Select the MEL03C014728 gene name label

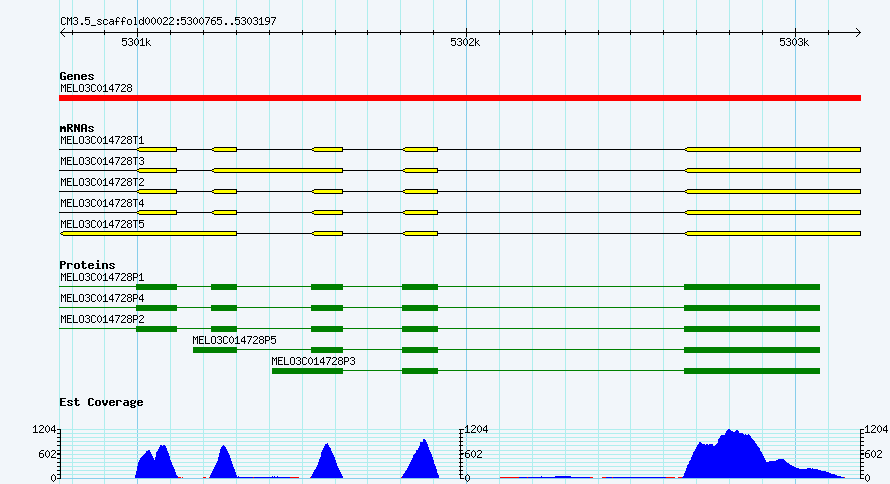[96, 89]
